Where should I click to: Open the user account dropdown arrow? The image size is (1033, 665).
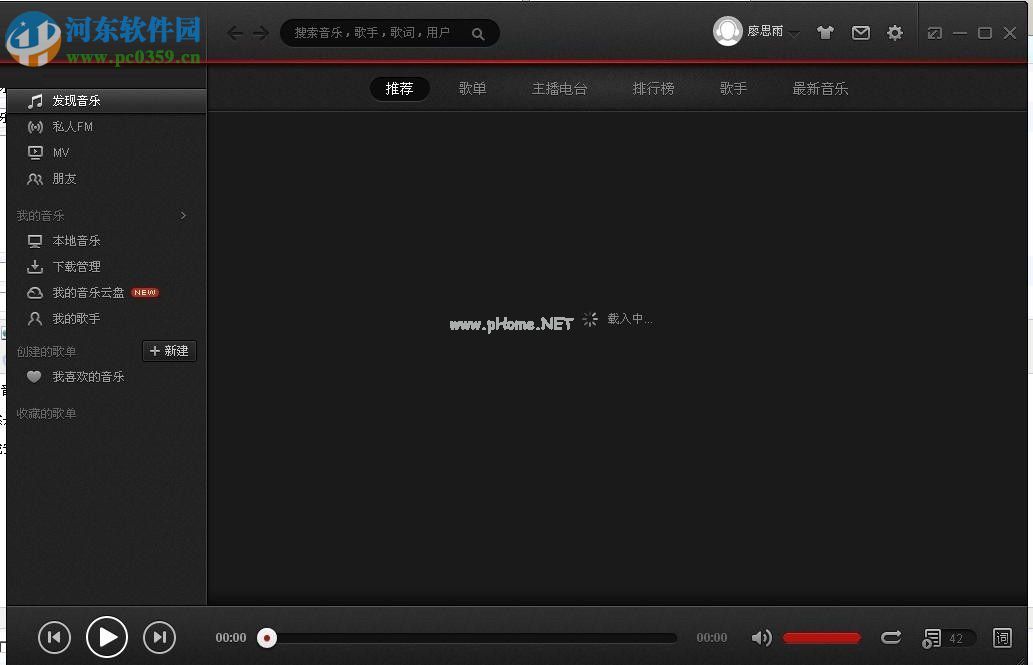pos(794,34)
